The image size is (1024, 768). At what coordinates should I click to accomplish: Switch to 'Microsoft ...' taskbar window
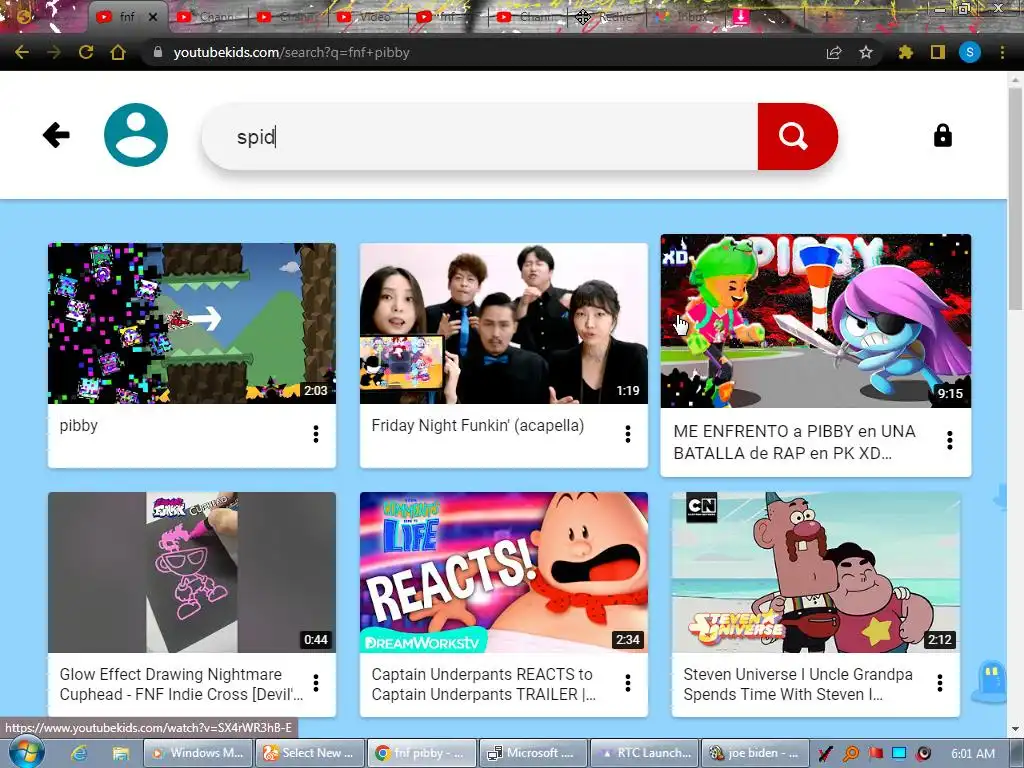pyautogui.click(x=533, y=753)
